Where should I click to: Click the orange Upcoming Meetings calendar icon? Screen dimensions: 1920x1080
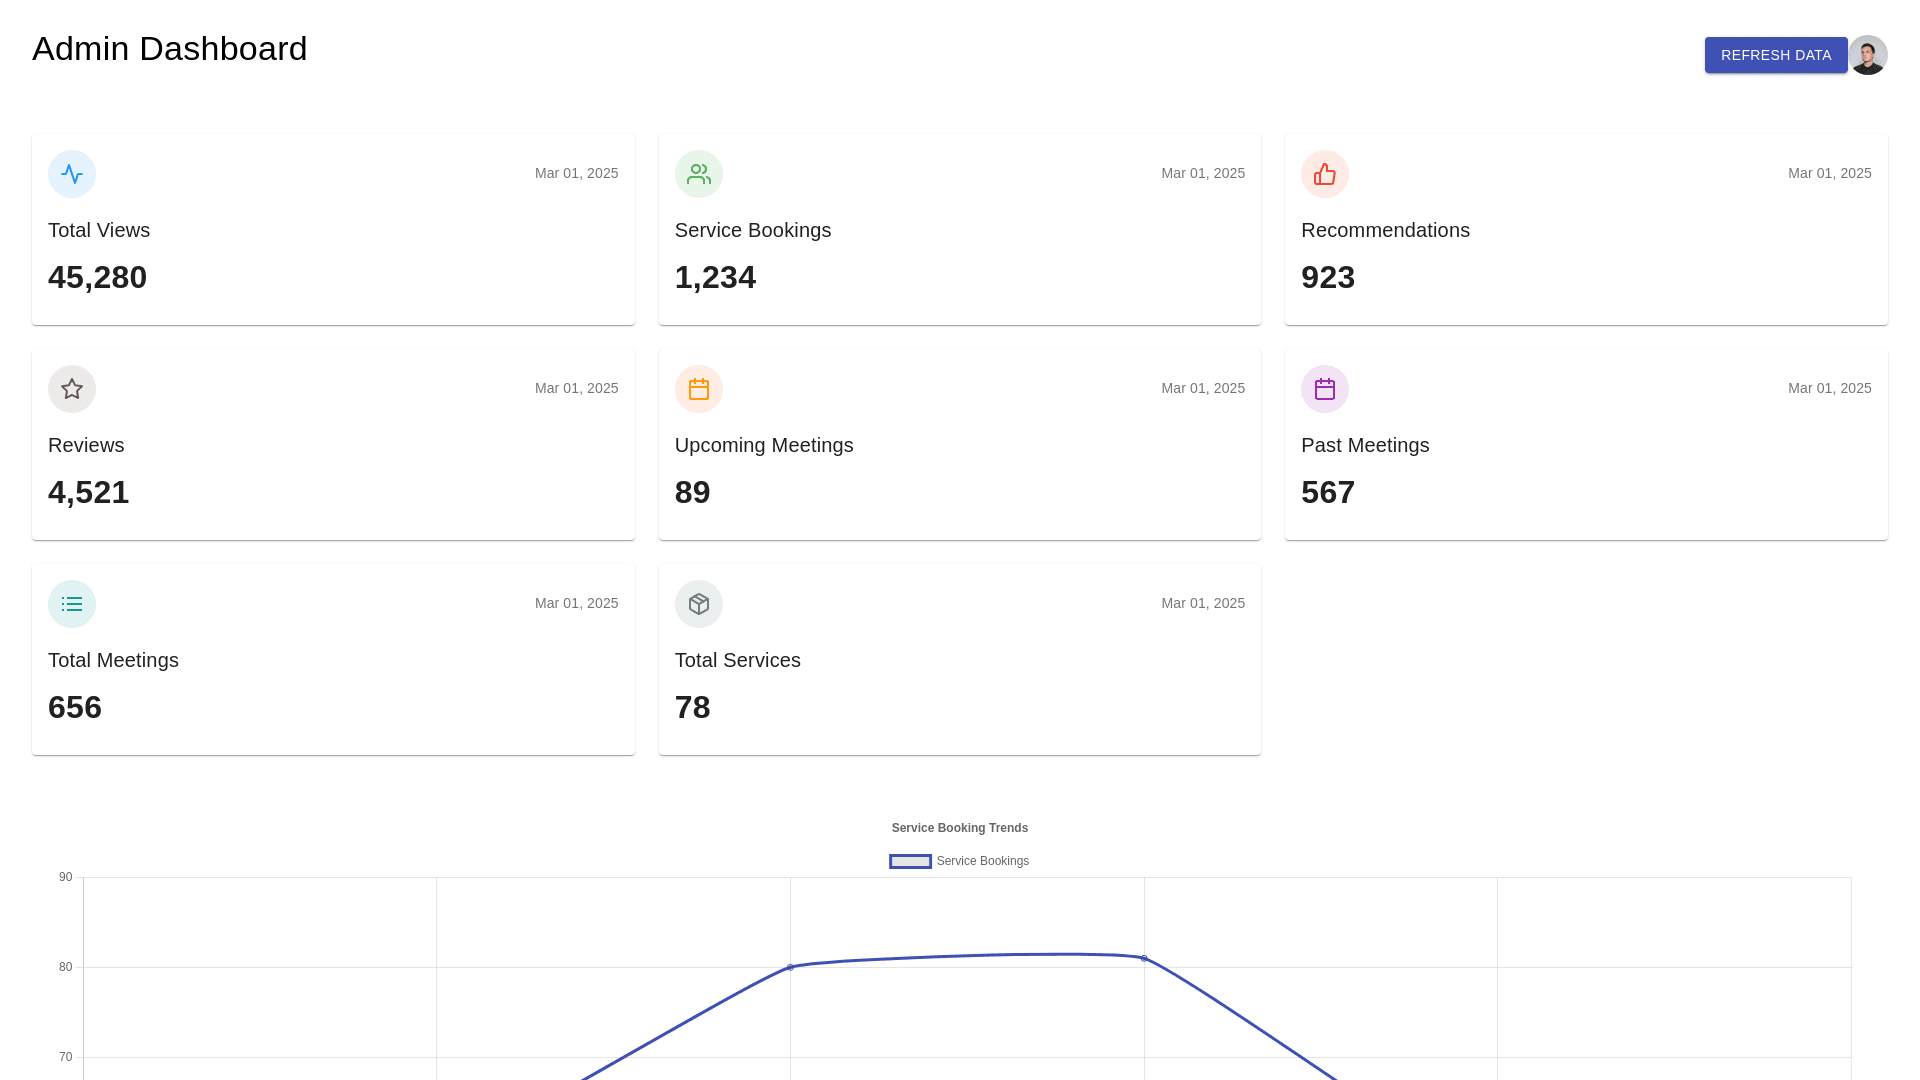pyautogui.click(x=698, y=389)
